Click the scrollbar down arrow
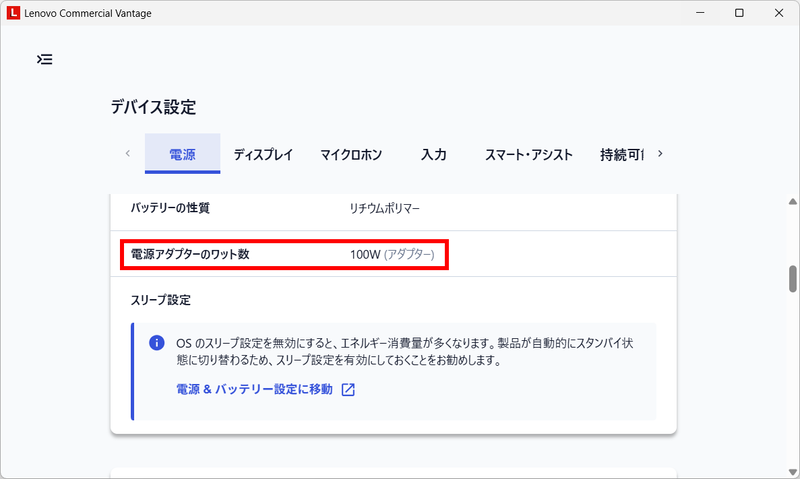This screenshot has height=479, width=800. [793, 472]
